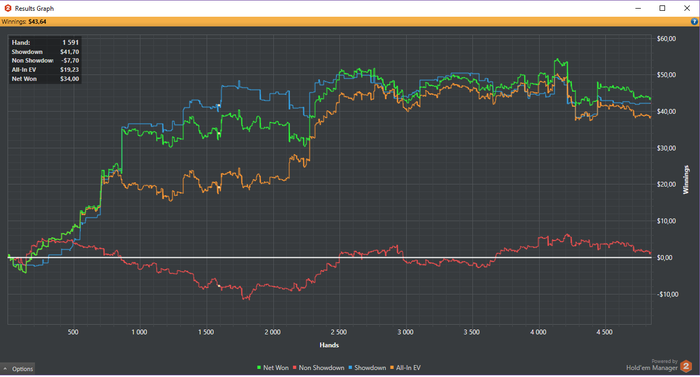This screenshot has height=377, width=700.
Task: Click the 3 000 hands axis label
Action: click(405, 332)
